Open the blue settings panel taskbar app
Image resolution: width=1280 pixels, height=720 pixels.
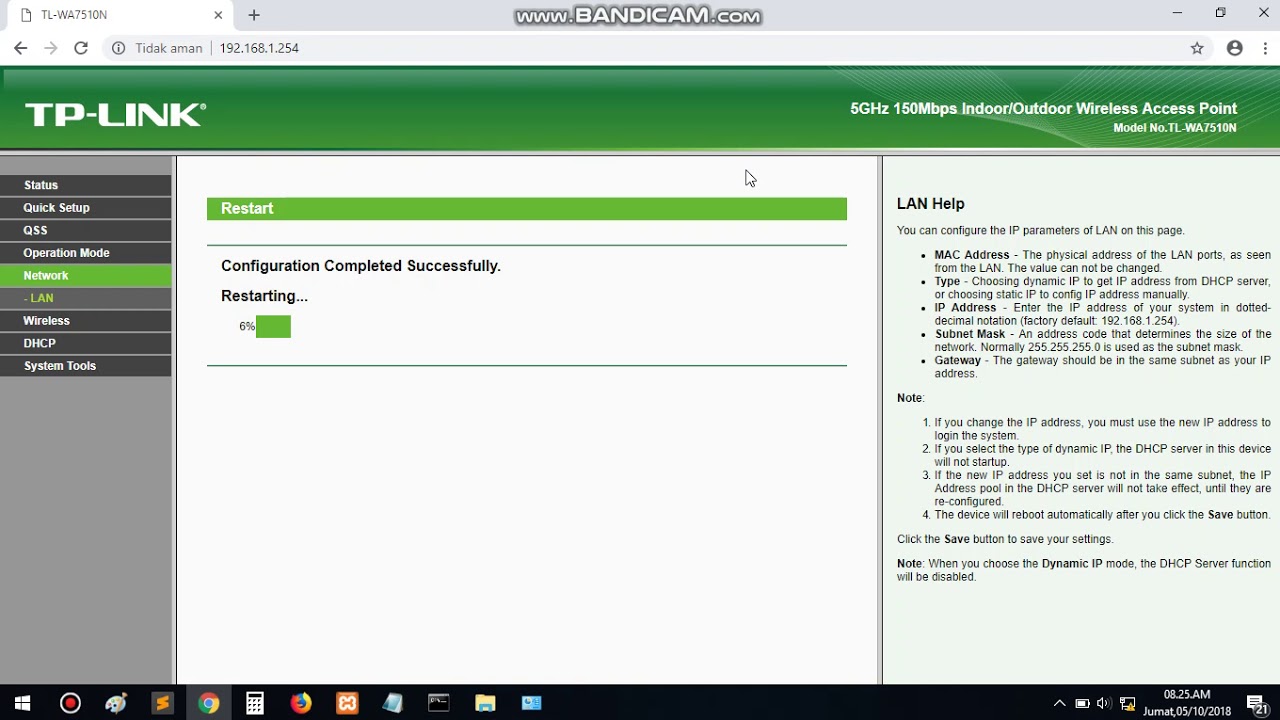point(531,703)
